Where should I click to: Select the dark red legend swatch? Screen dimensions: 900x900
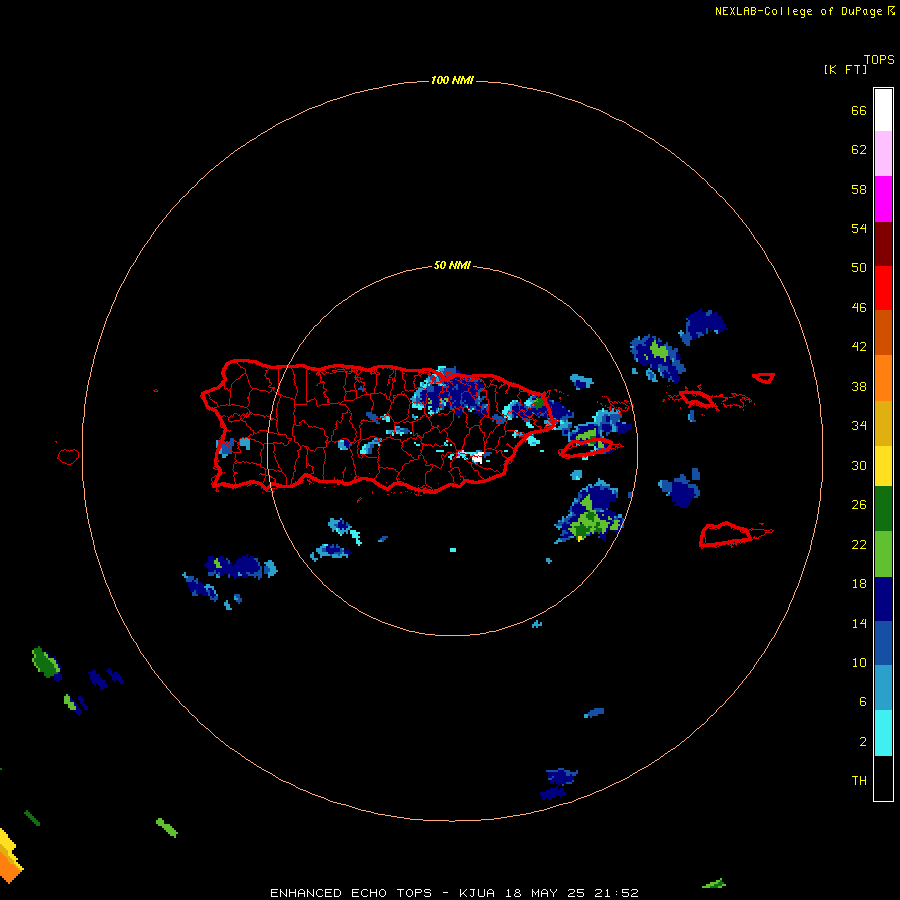tap(883, 243)
